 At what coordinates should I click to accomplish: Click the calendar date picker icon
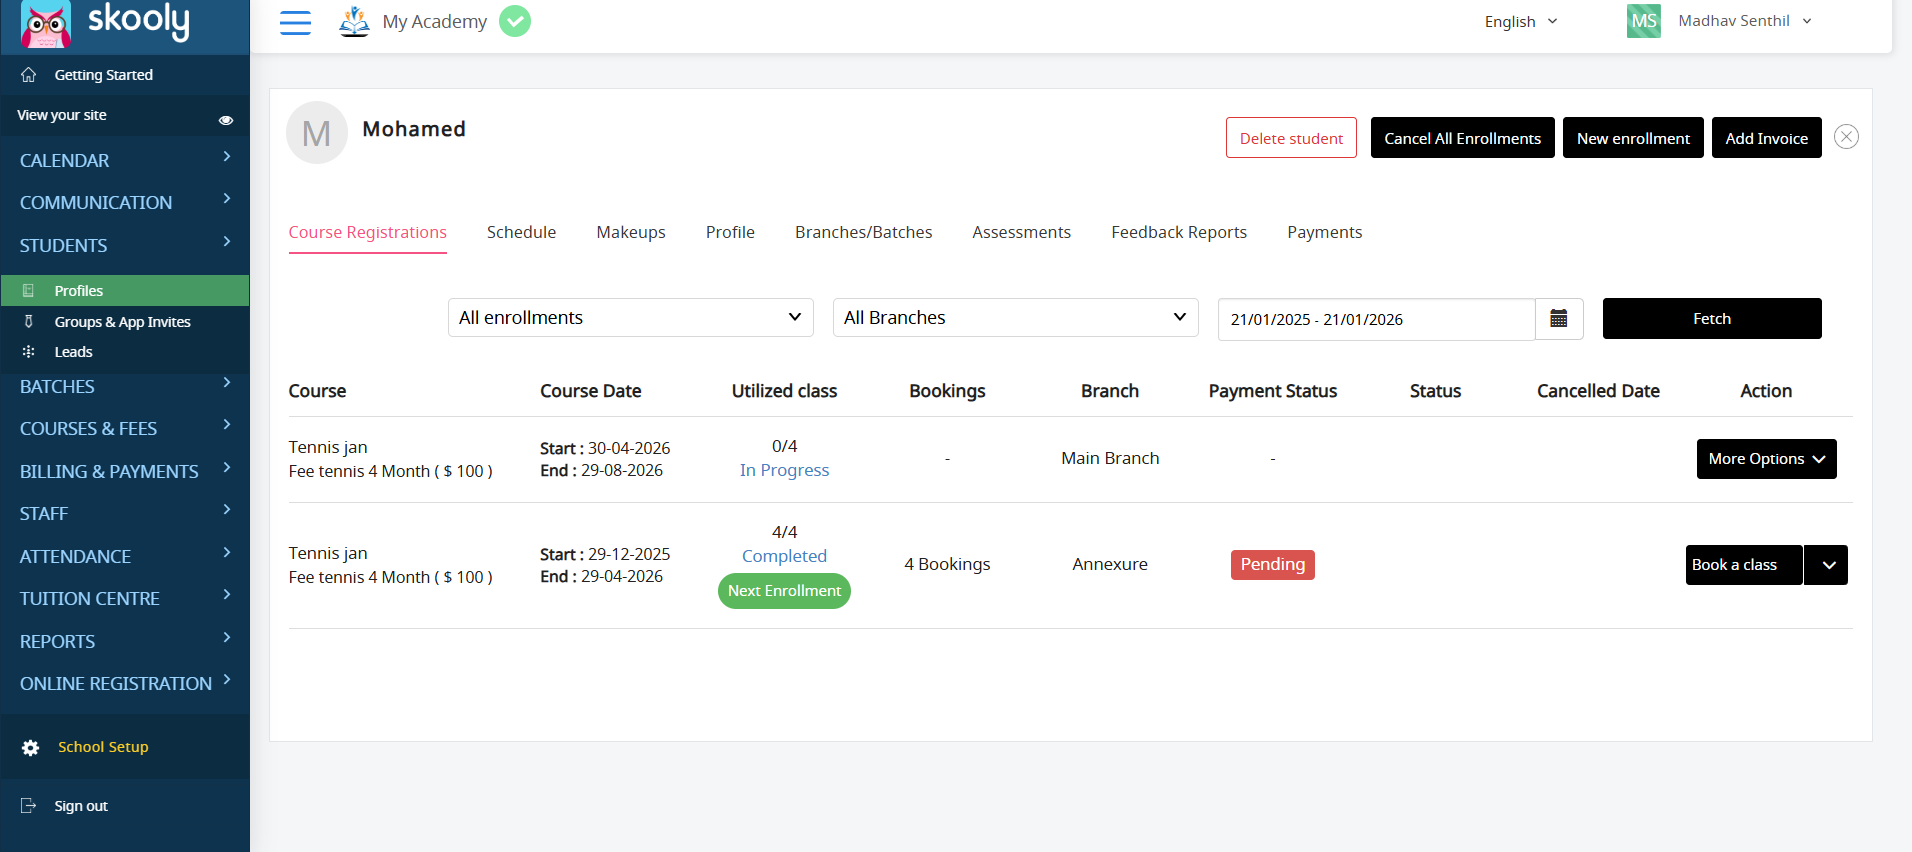(x=1558, y=319)
